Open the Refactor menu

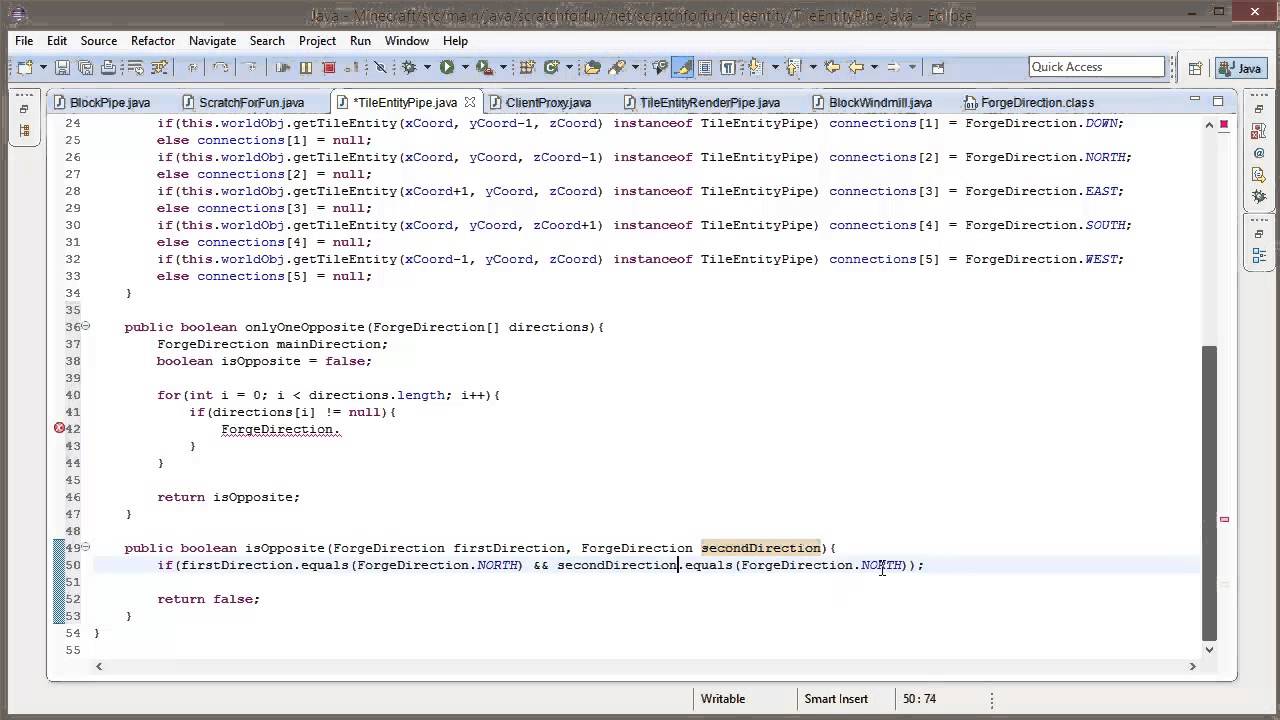(x=153, y=41)
